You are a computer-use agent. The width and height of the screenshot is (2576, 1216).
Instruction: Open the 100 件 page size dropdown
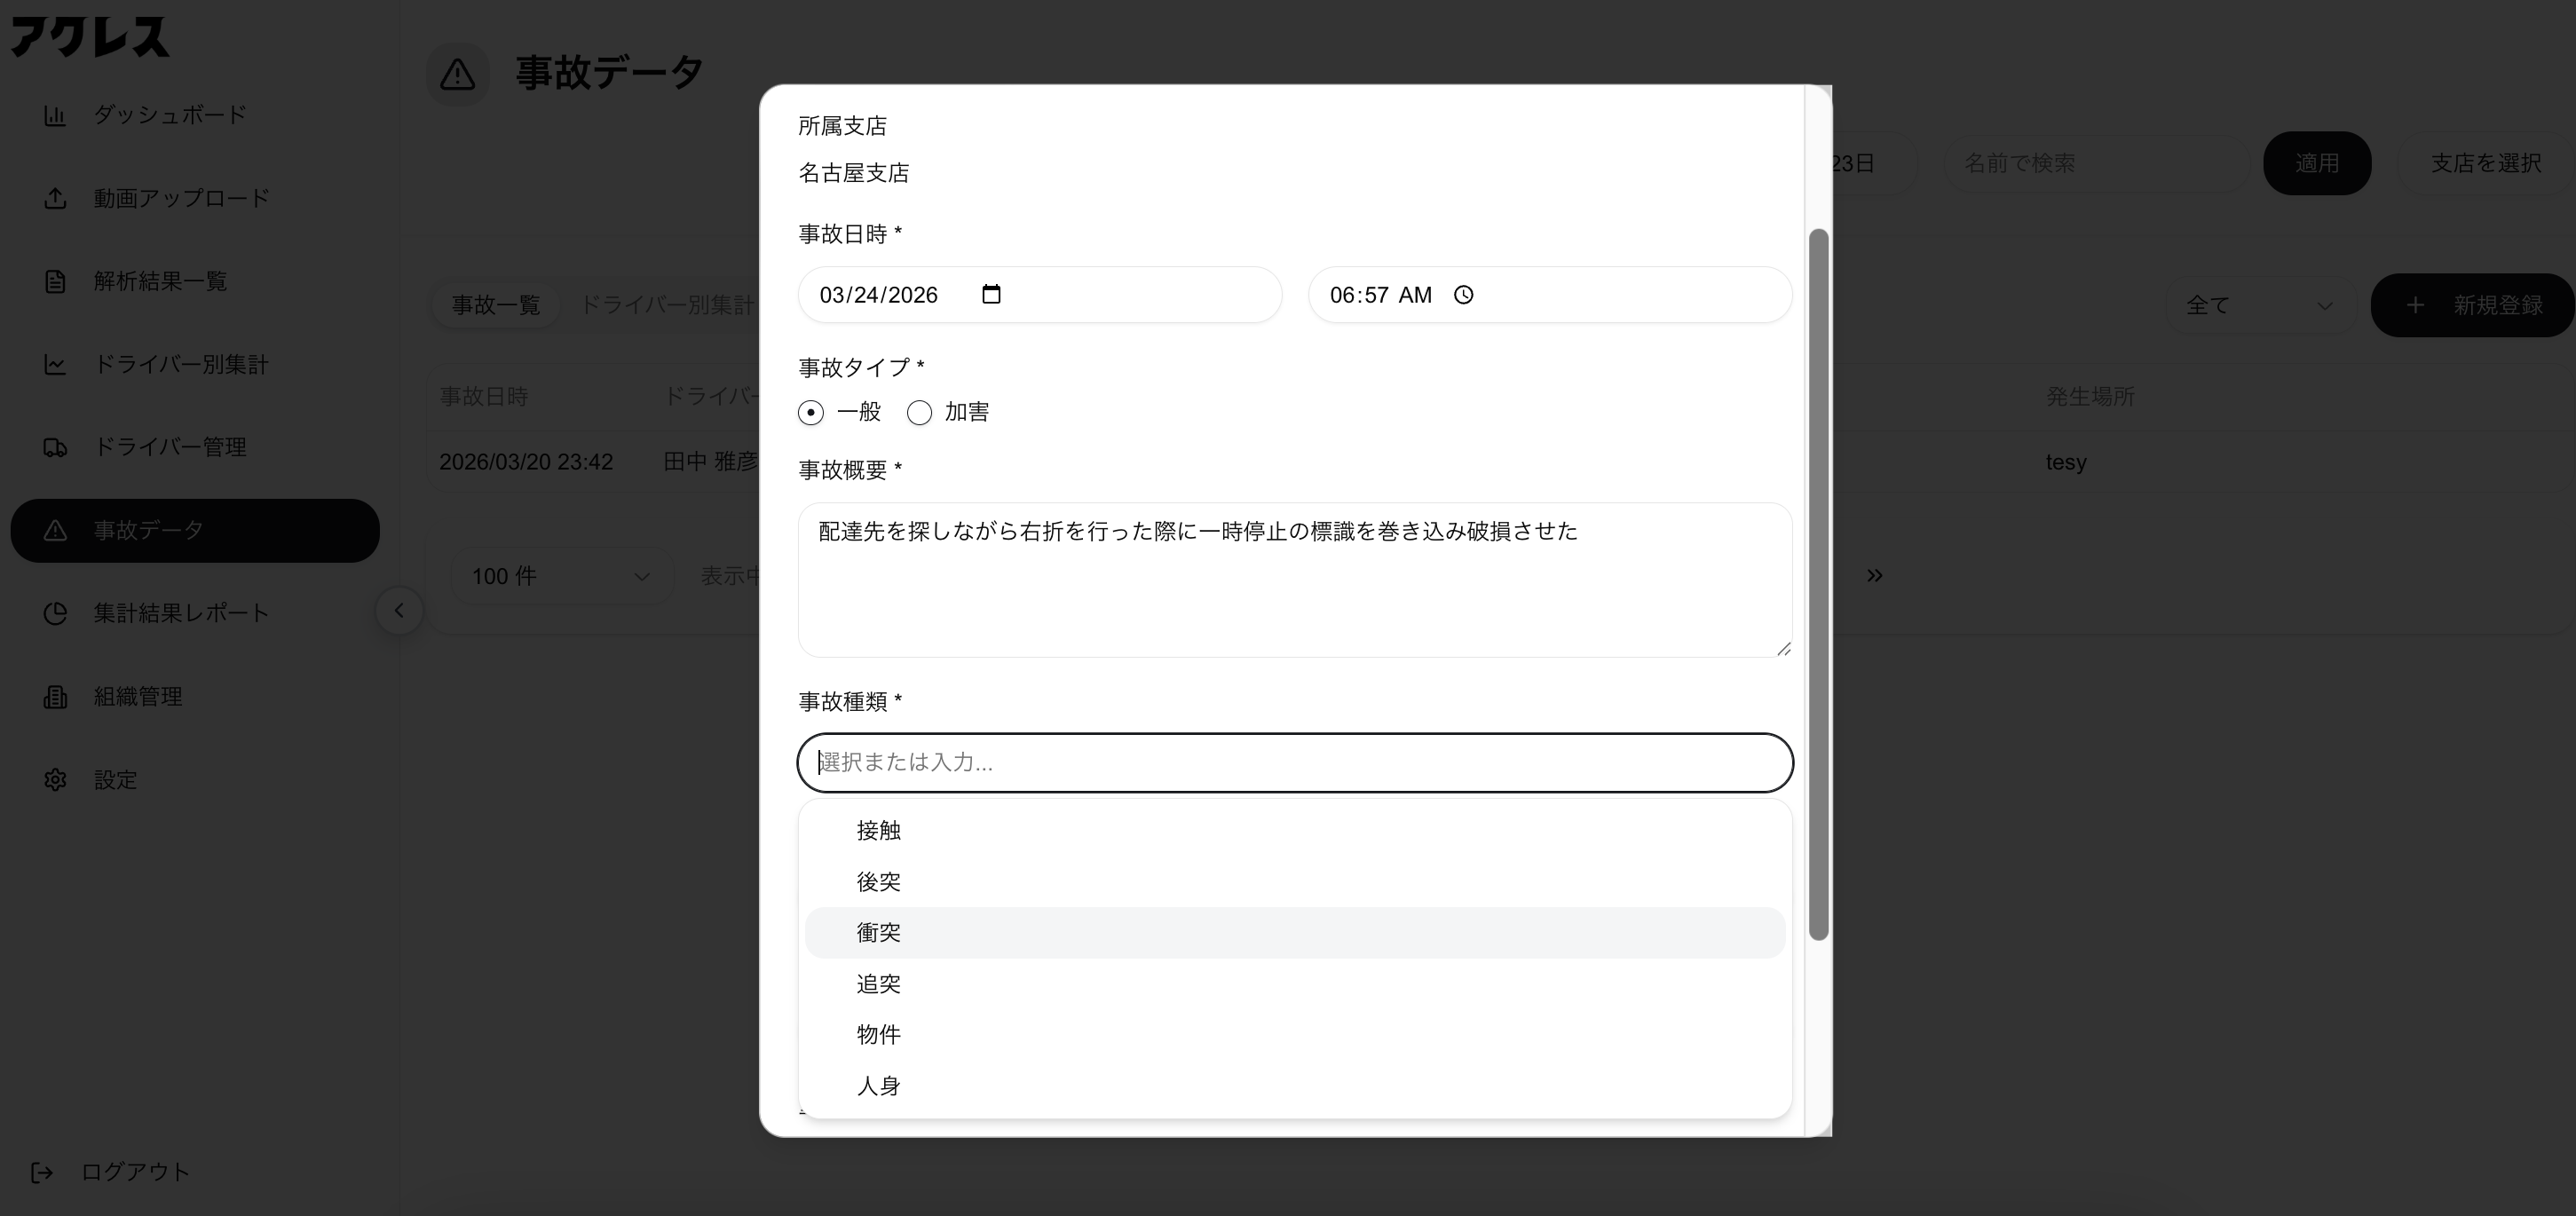click(560, 576)
